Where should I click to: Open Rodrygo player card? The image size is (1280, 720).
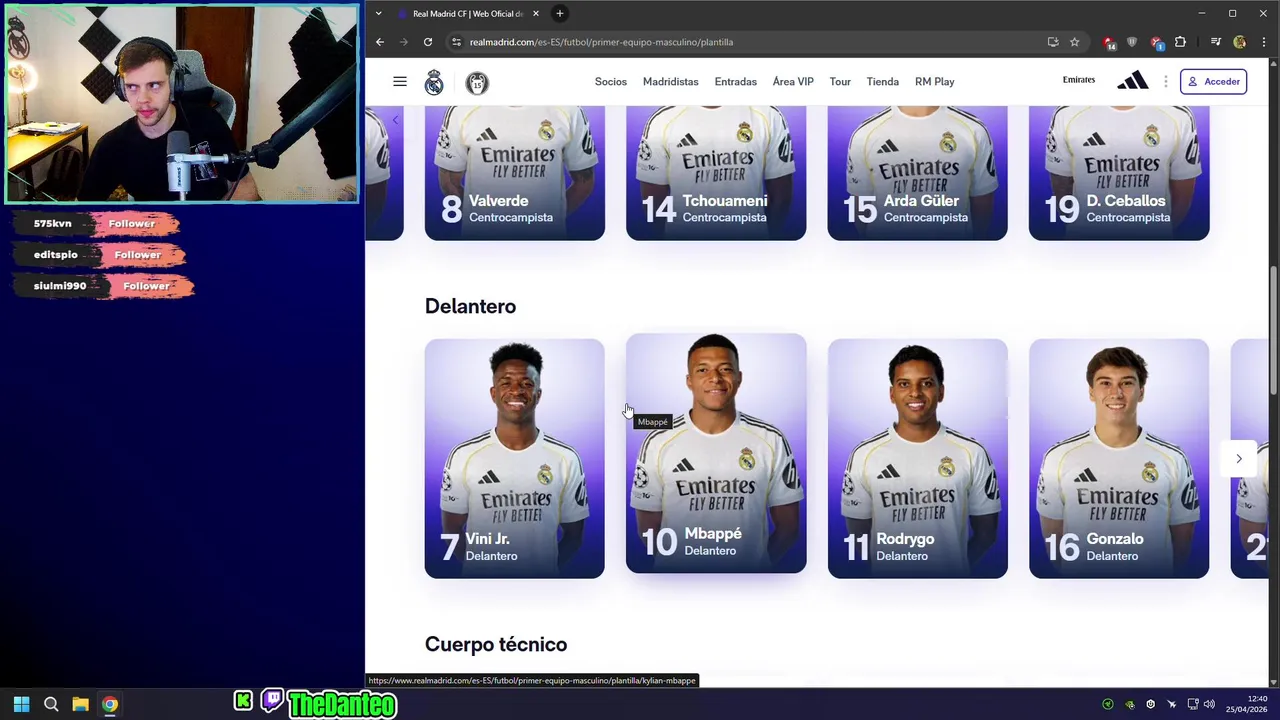coord(917,458)
